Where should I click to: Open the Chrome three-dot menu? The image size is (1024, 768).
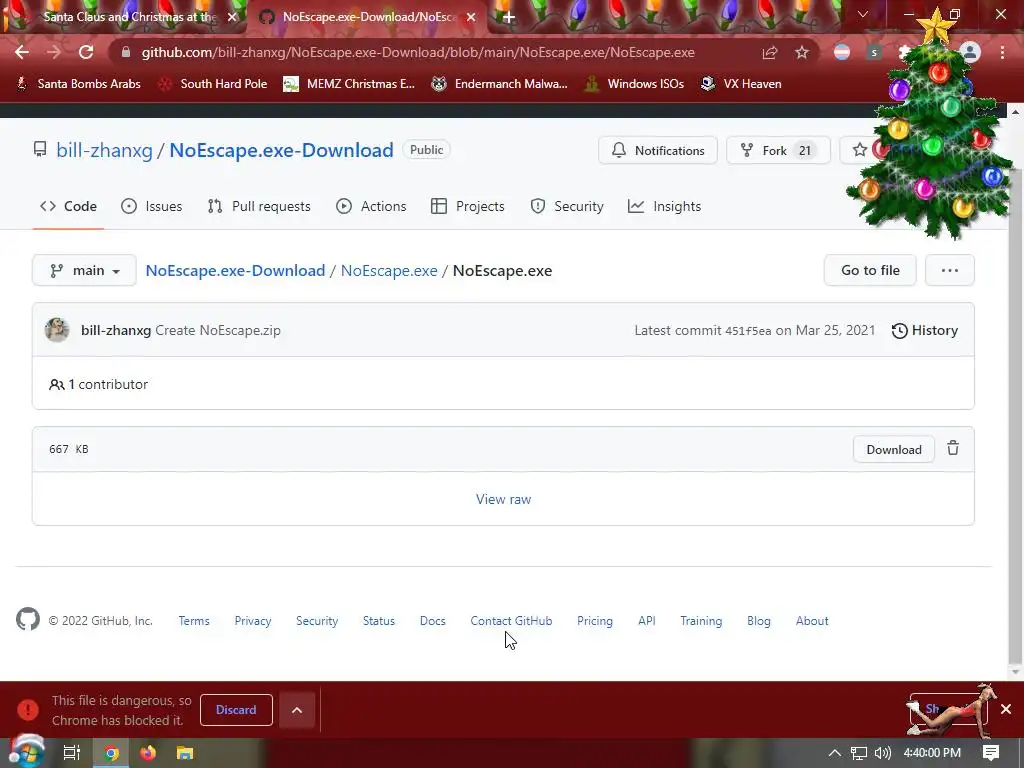point(1002,52)
